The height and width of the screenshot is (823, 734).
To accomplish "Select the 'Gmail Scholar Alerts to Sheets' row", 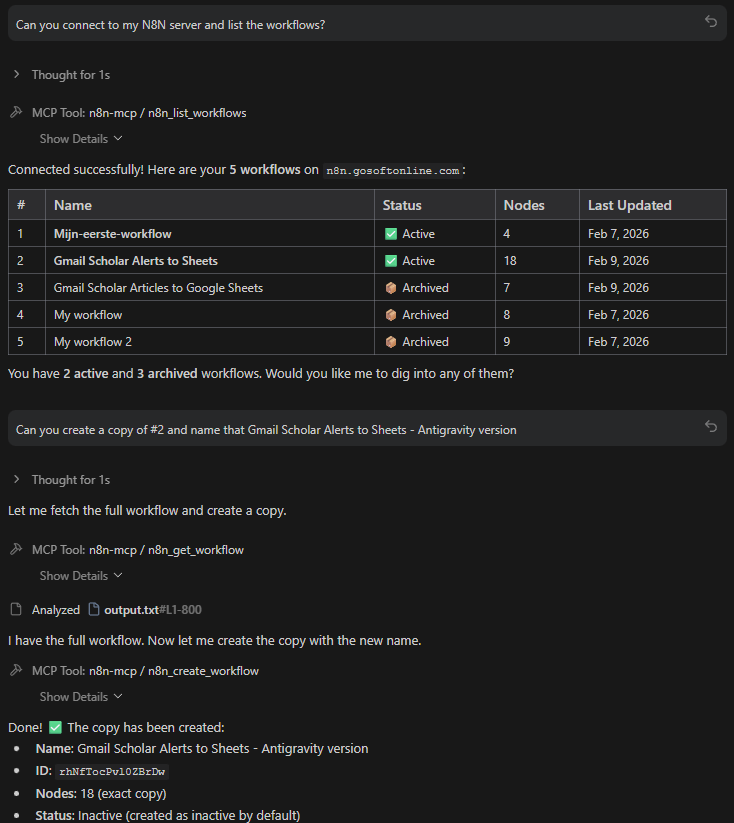I will [x=136, y=261].
